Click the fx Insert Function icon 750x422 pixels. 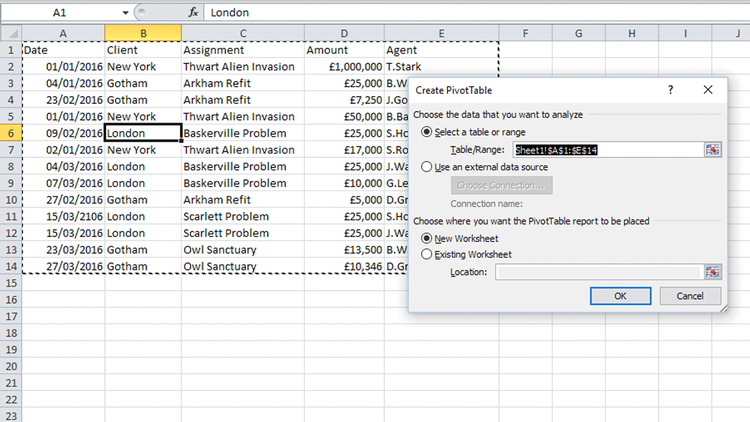[x=192, y=13]
